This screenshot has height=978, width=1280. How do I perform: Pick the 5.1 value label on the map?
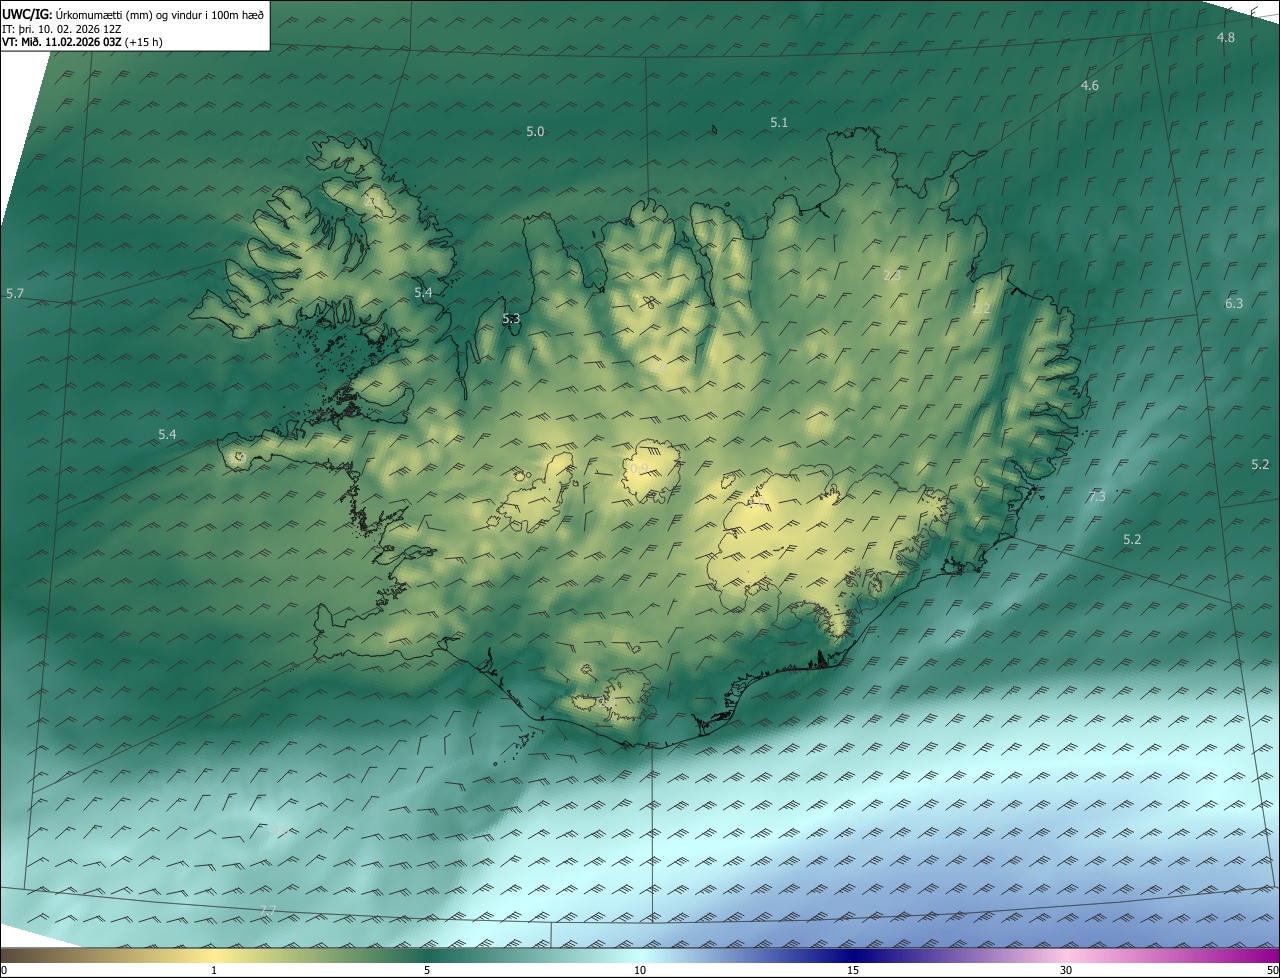779,122
